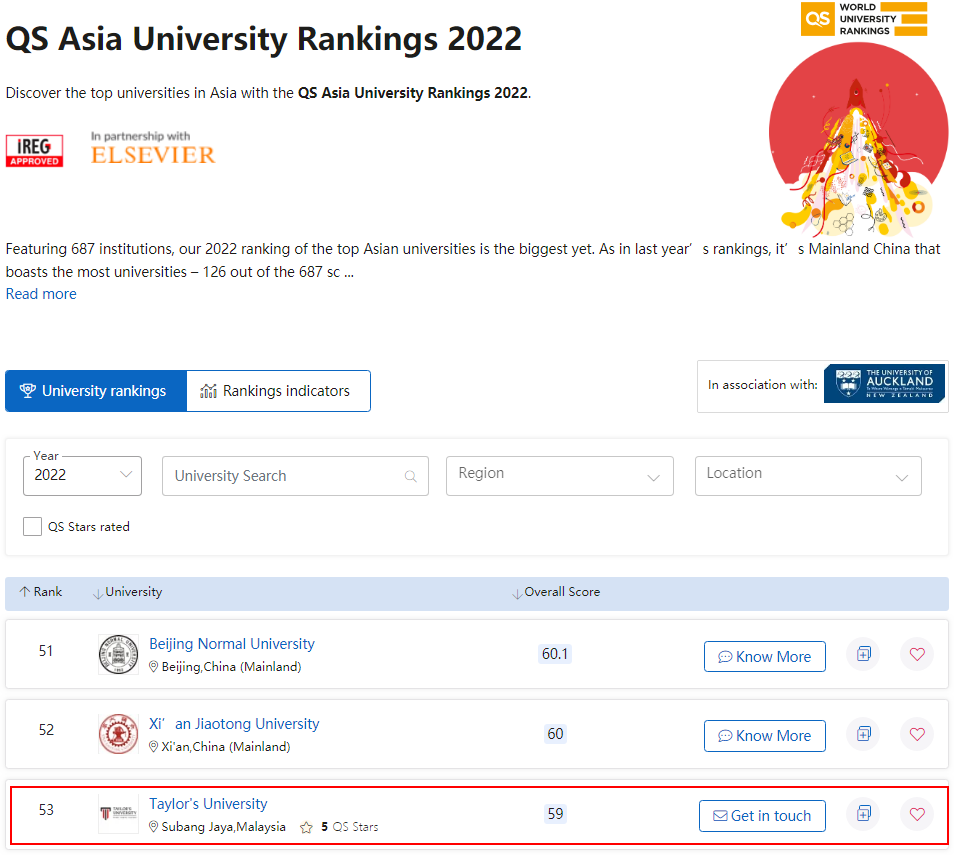
Task: Add Xi'an Jiaotong University to compare
Action: click(863, 734)
